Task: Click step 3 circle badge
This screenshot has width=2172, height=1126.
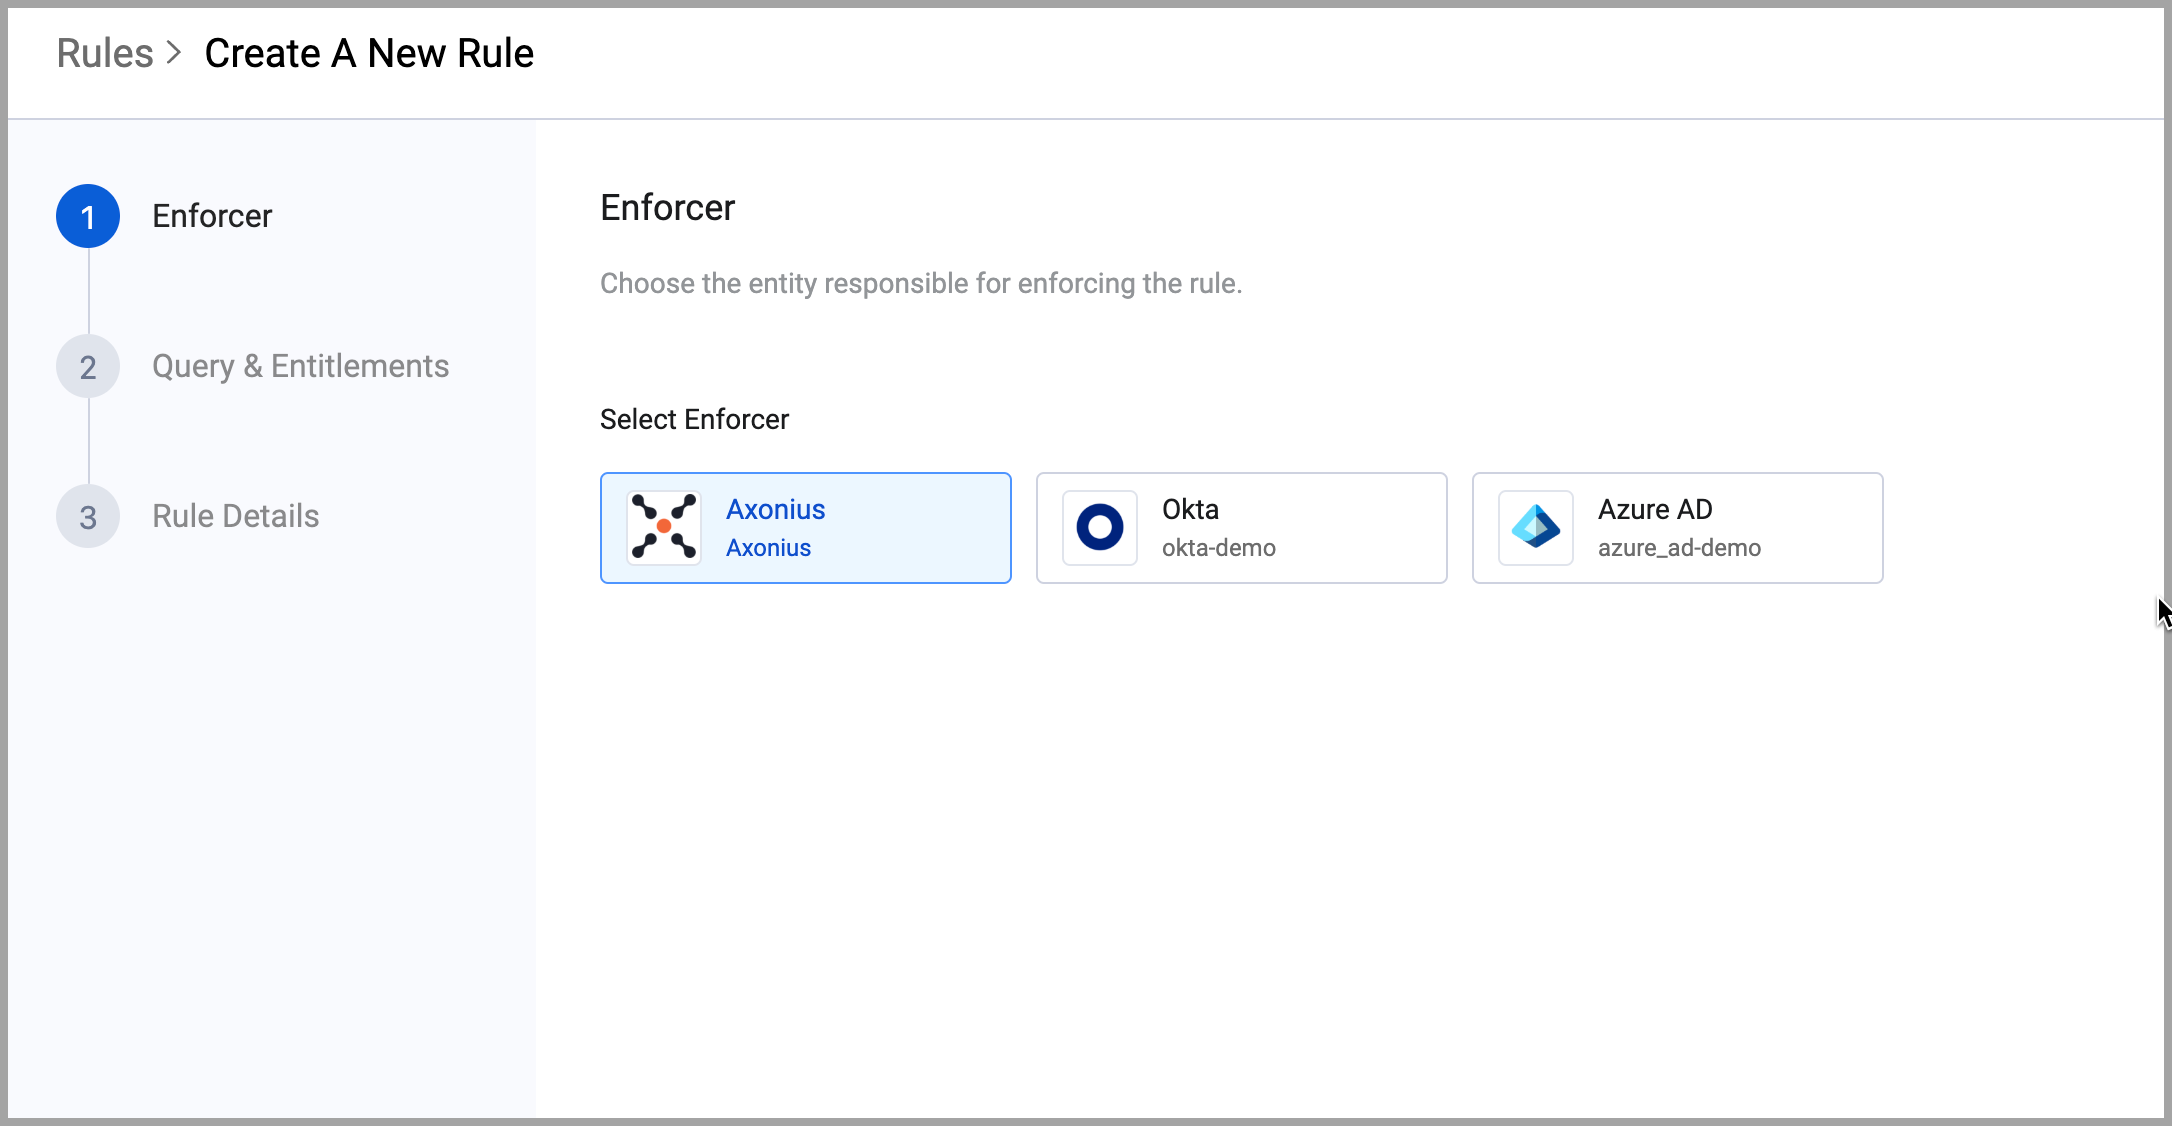Action: pos(88,517)
